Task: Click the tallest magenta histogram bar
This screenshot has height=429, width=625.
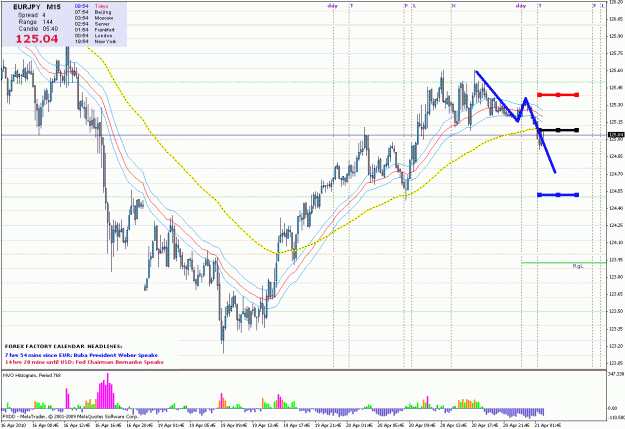Action: (x=108, y=390)
